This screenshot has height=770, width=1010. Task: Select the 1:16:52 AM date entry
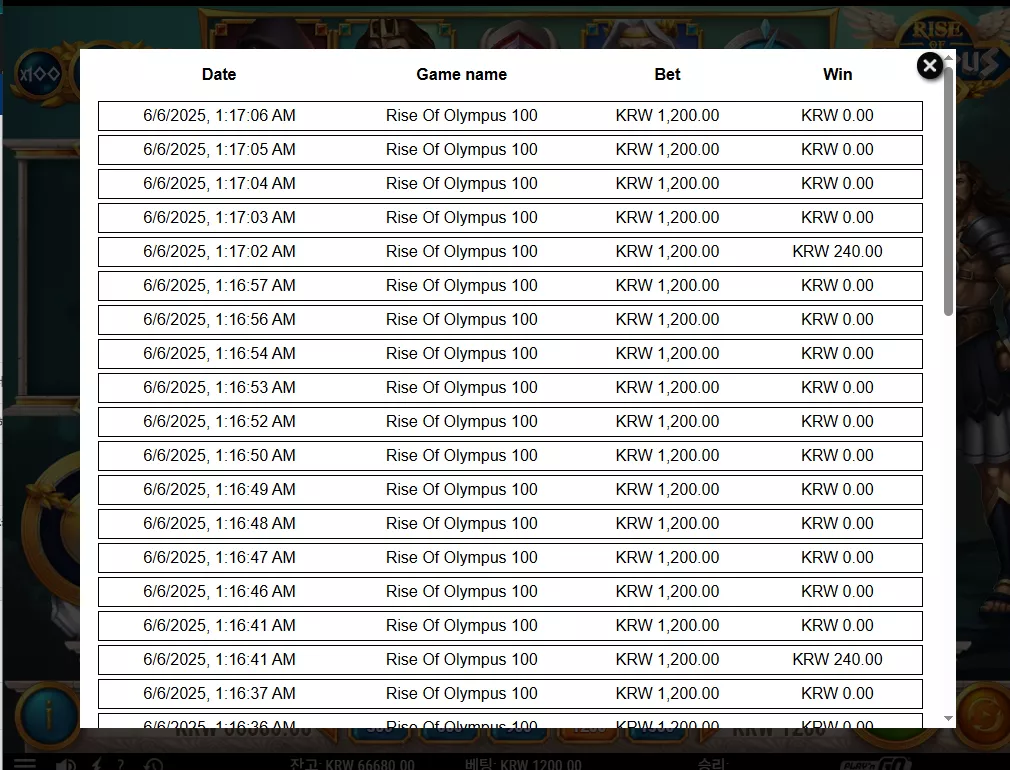219,421
